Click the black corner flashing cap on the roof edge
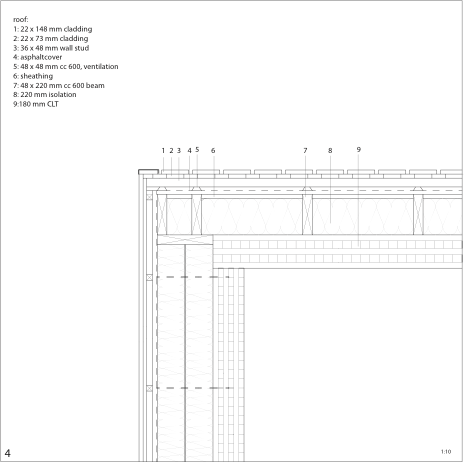The image size is (464, 462). coord(148,172)
